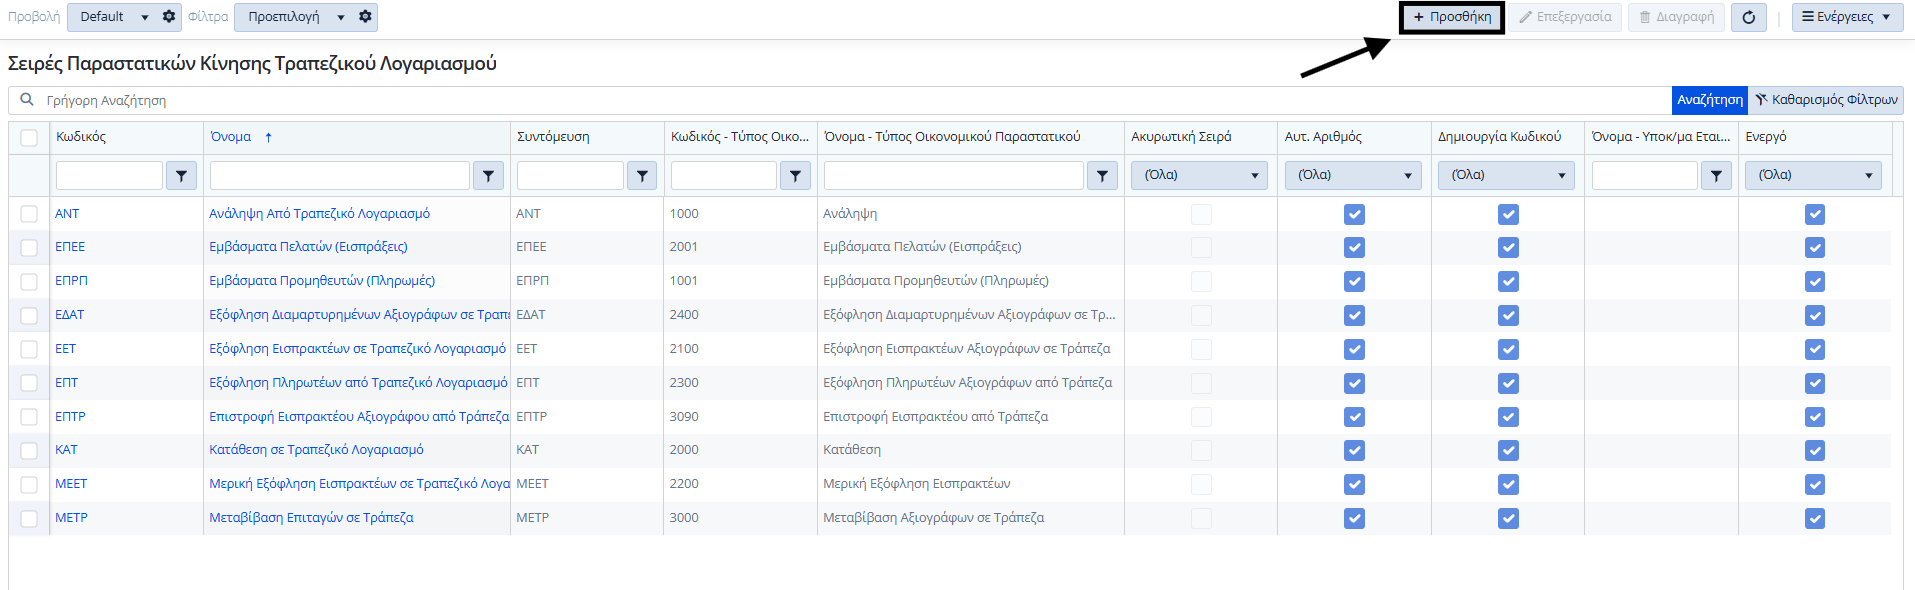Open Κατάθεση σε Τραπεζικό Λογαριασμό link
Screen dimensions: 1915x590
316,450
